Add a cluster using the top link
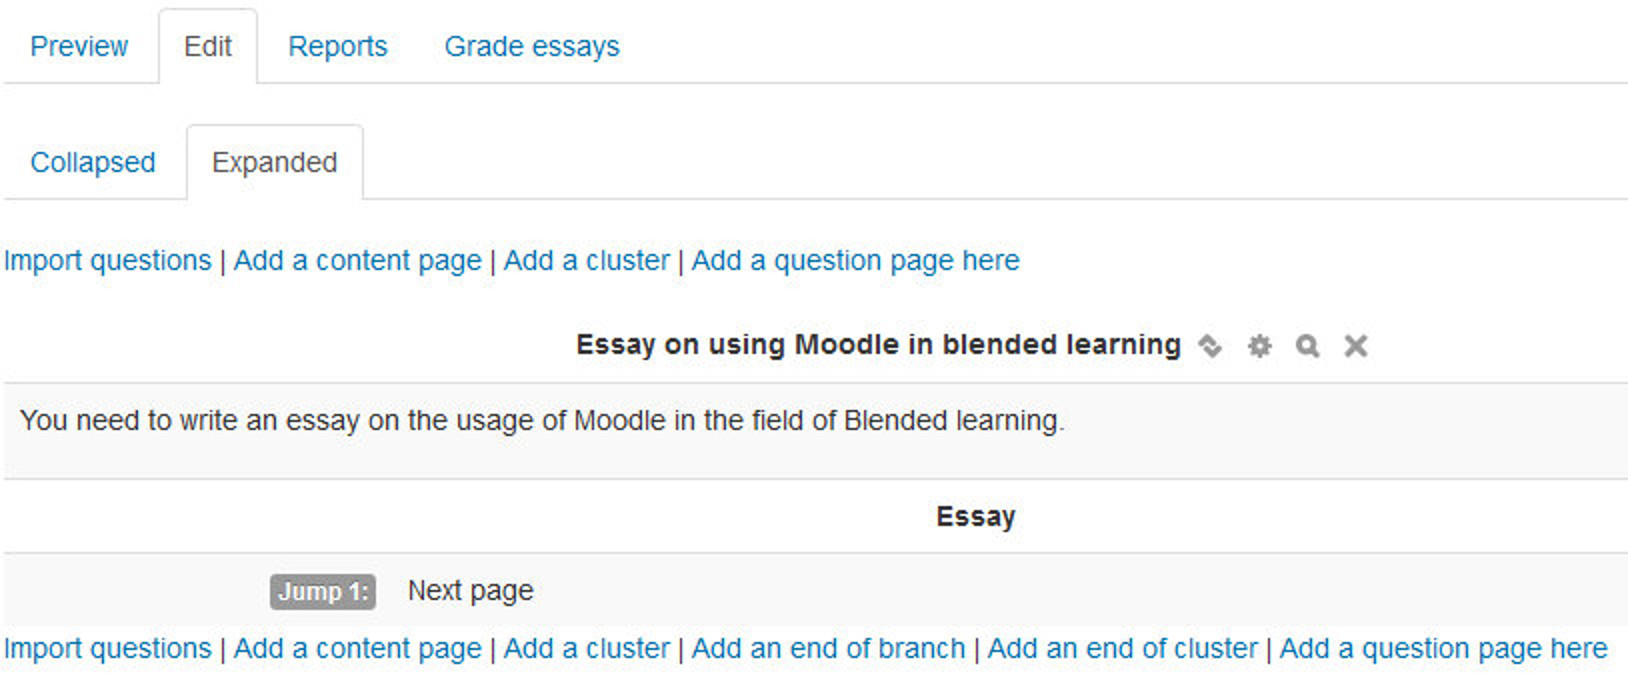 (586, 260)
